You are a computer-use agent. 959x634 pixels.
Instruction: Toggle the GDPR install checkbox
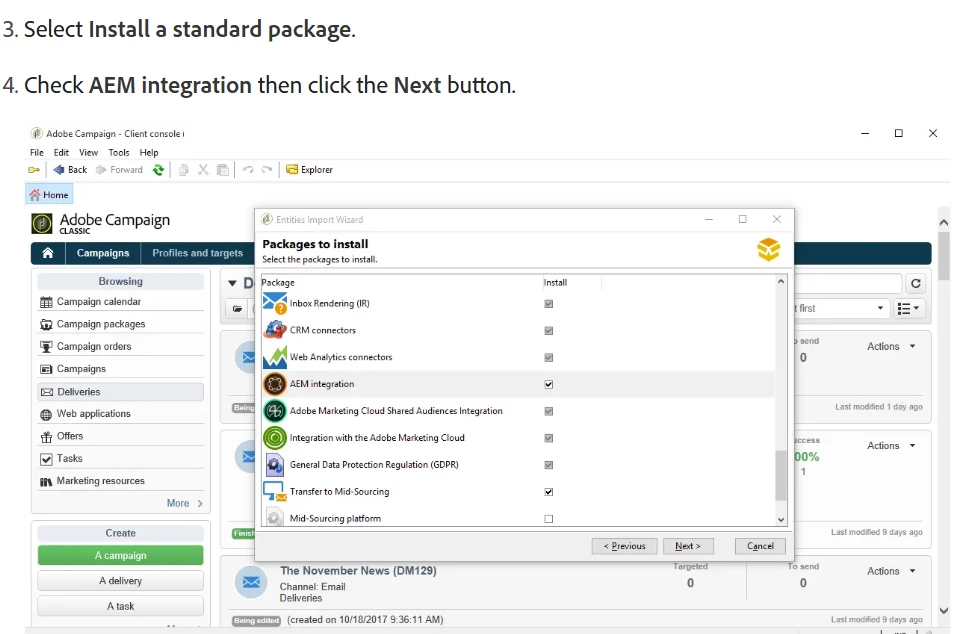click(x=549, y=465)
